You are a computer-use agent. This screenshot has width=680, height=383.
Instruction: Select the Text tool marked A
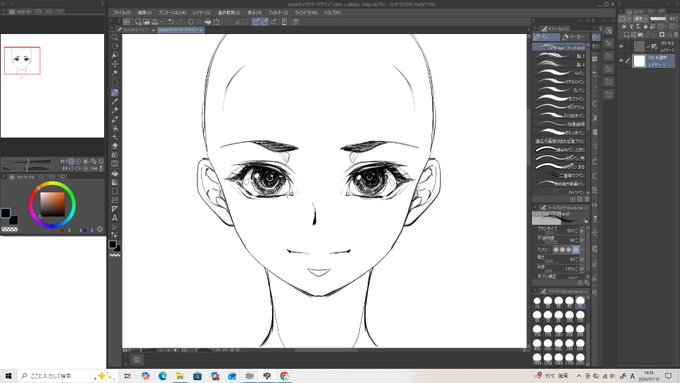114,218
